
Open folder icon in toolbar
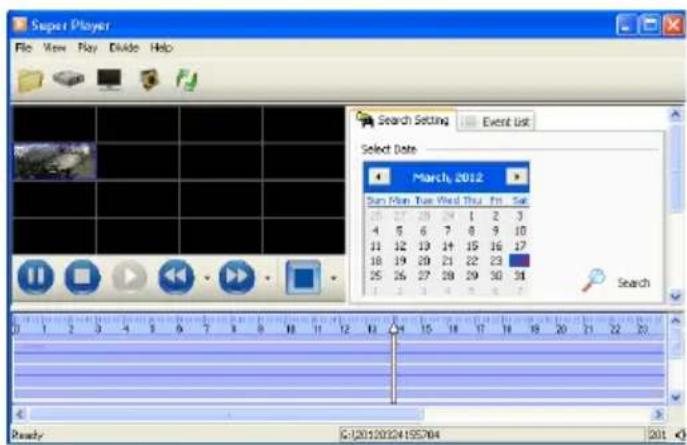point(30,81)
